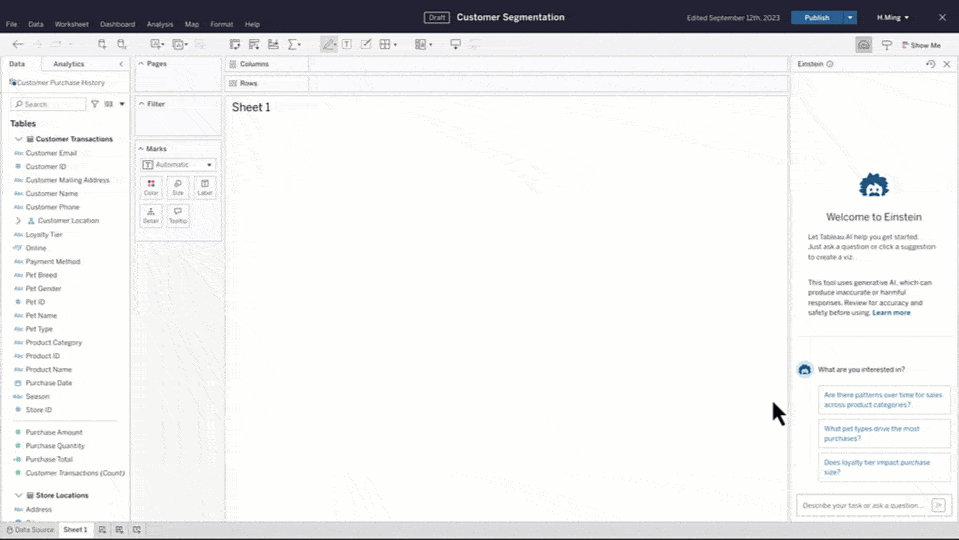This screenshot has width=959, height=540.
Task: Click the swap rows and columns icon
Action: tap(235, 44)
